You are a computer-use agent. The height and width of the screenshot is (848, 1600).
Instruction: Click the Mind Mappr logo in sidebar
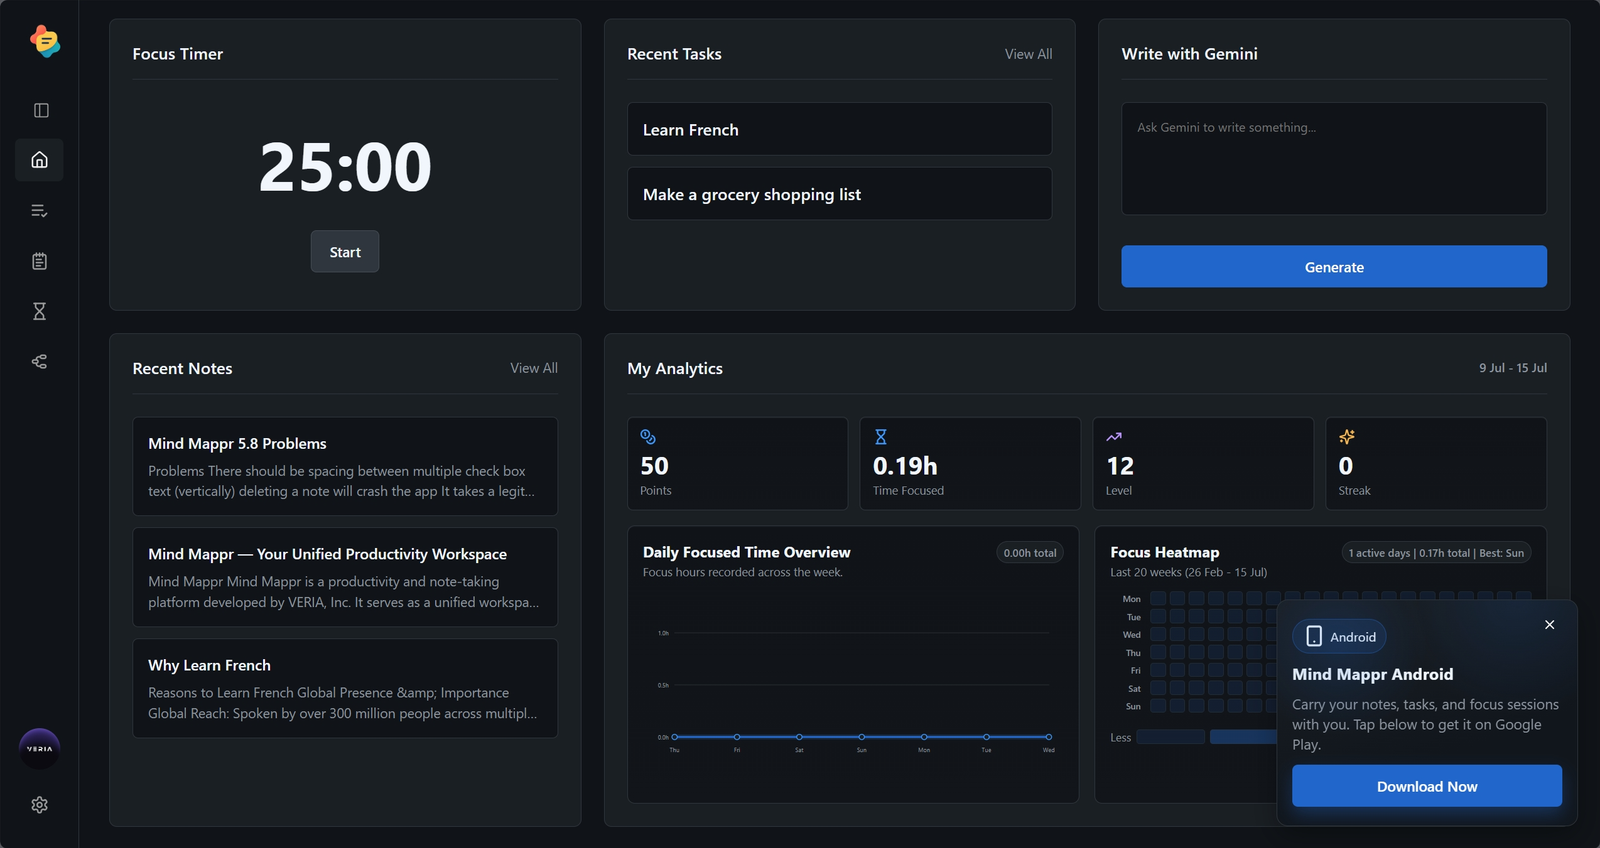[x=44, y=41]
